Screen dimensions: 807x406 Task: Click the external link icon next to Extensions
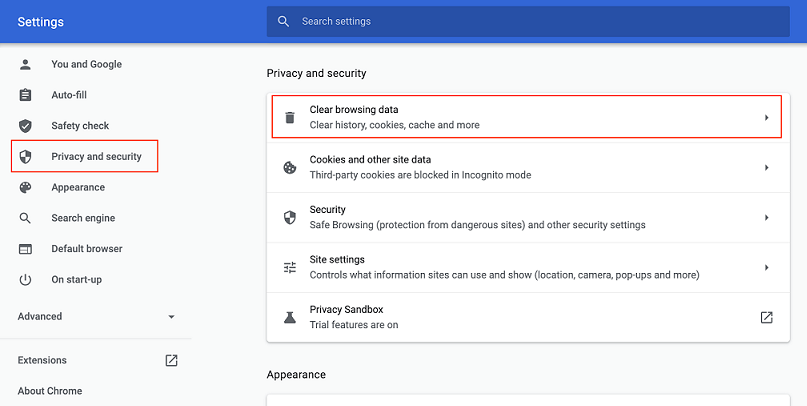171,360
